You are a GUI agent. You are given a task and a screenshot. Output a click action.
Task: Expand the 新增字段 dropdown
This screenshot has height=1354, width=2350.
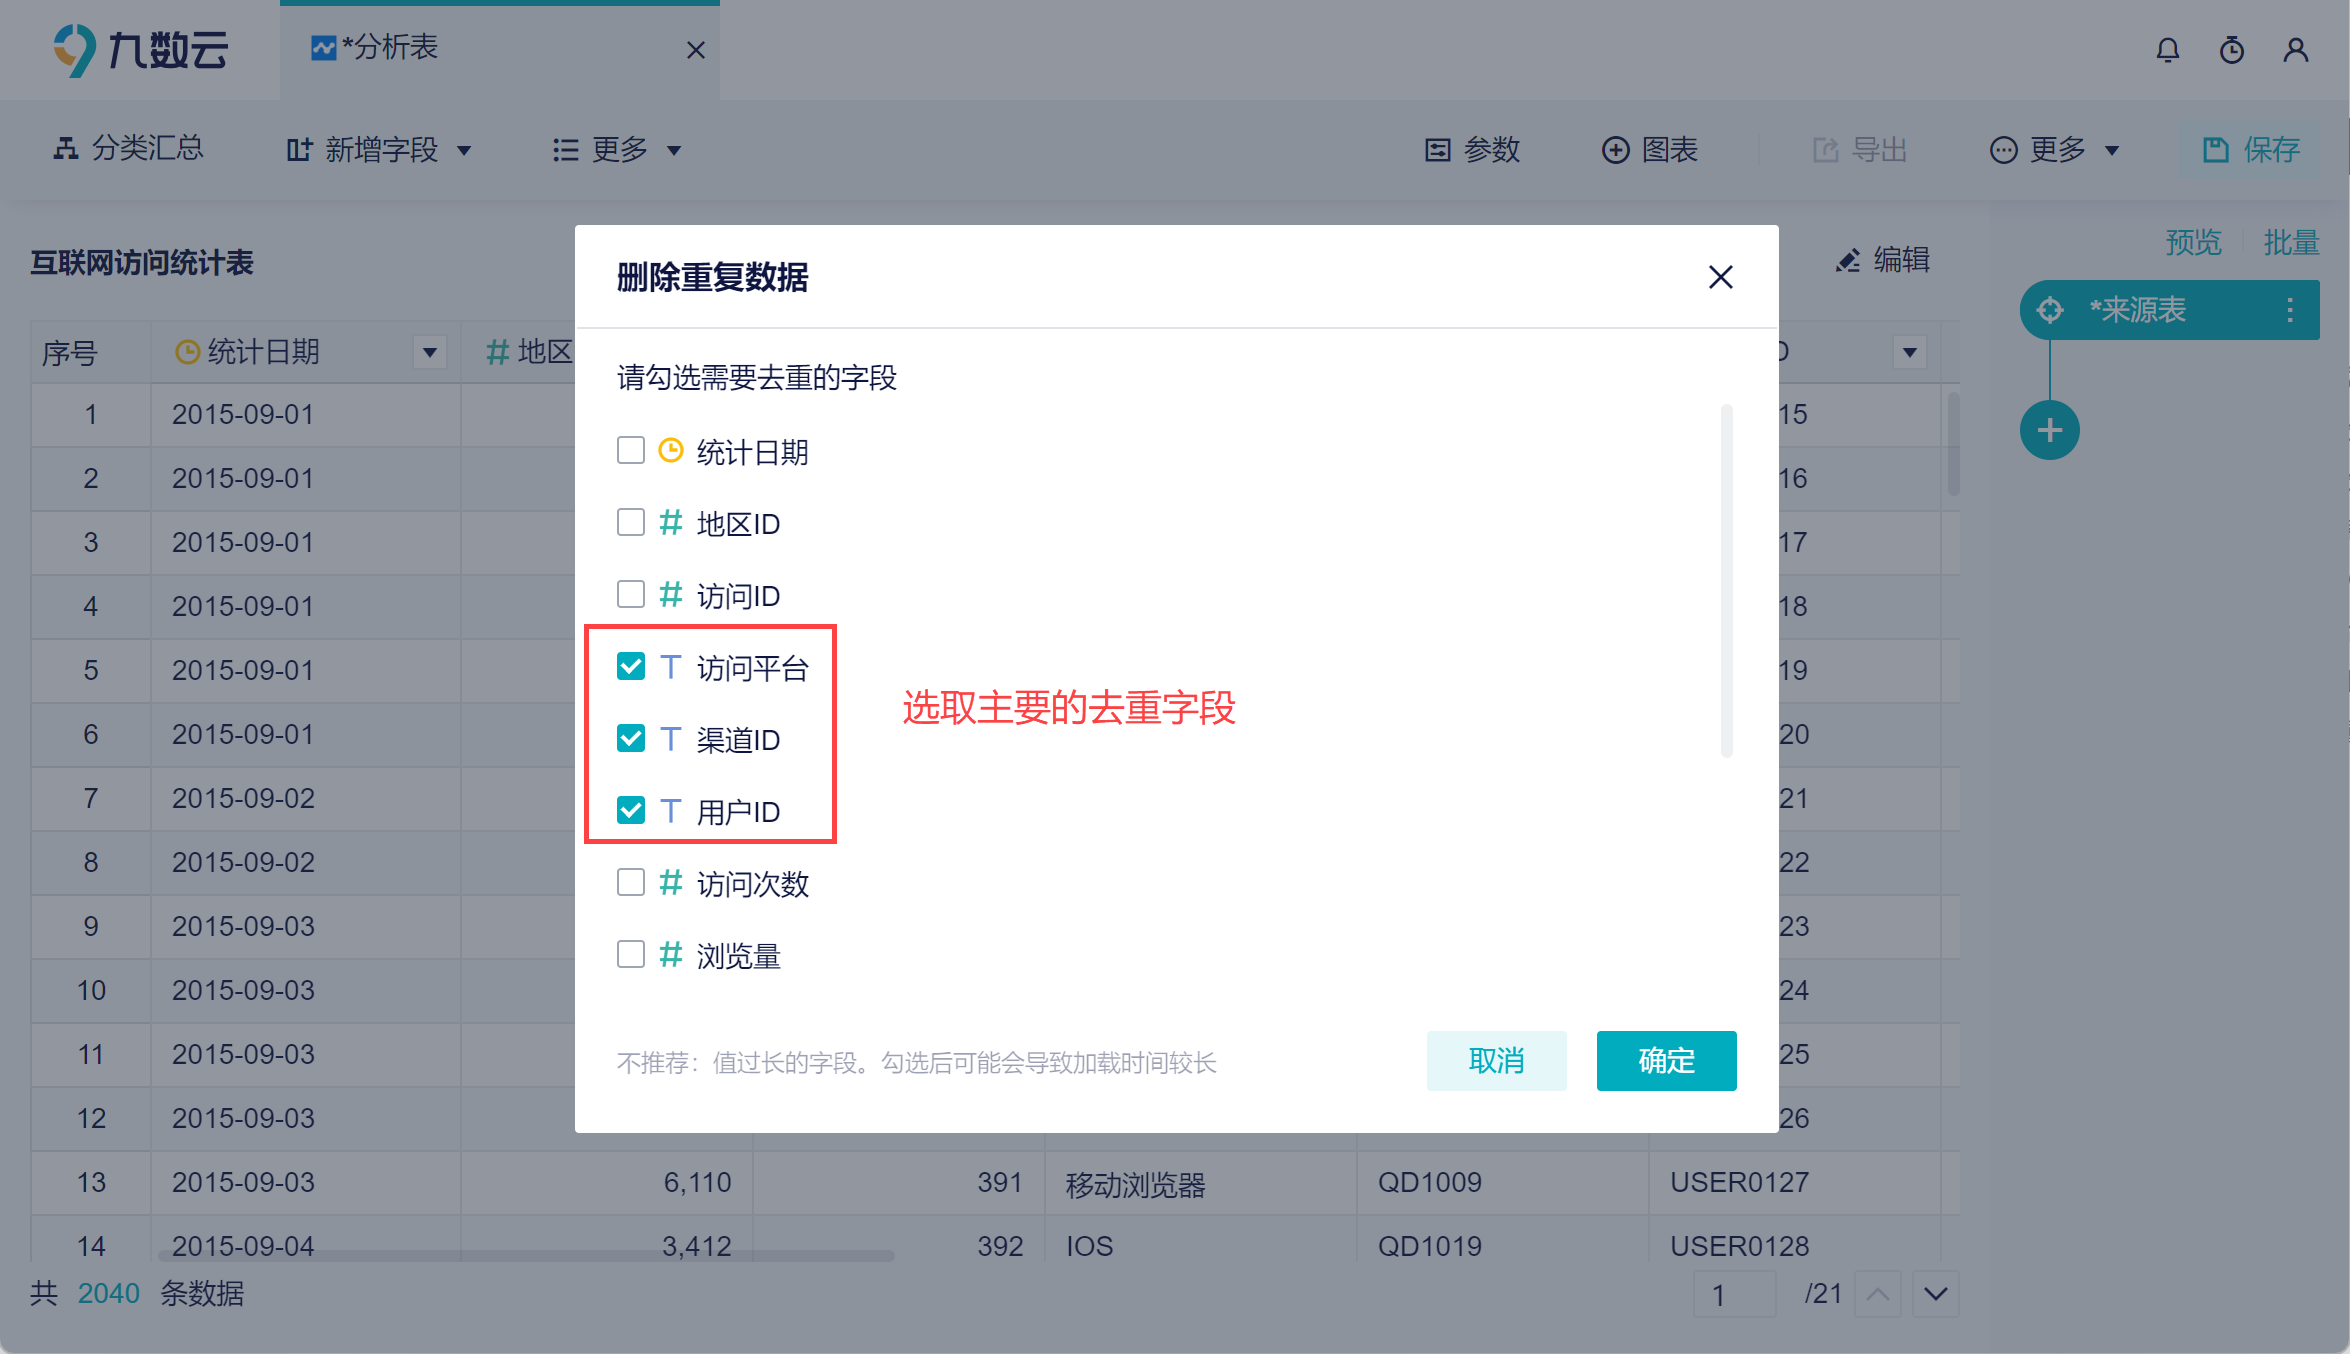tap(380, 150)
